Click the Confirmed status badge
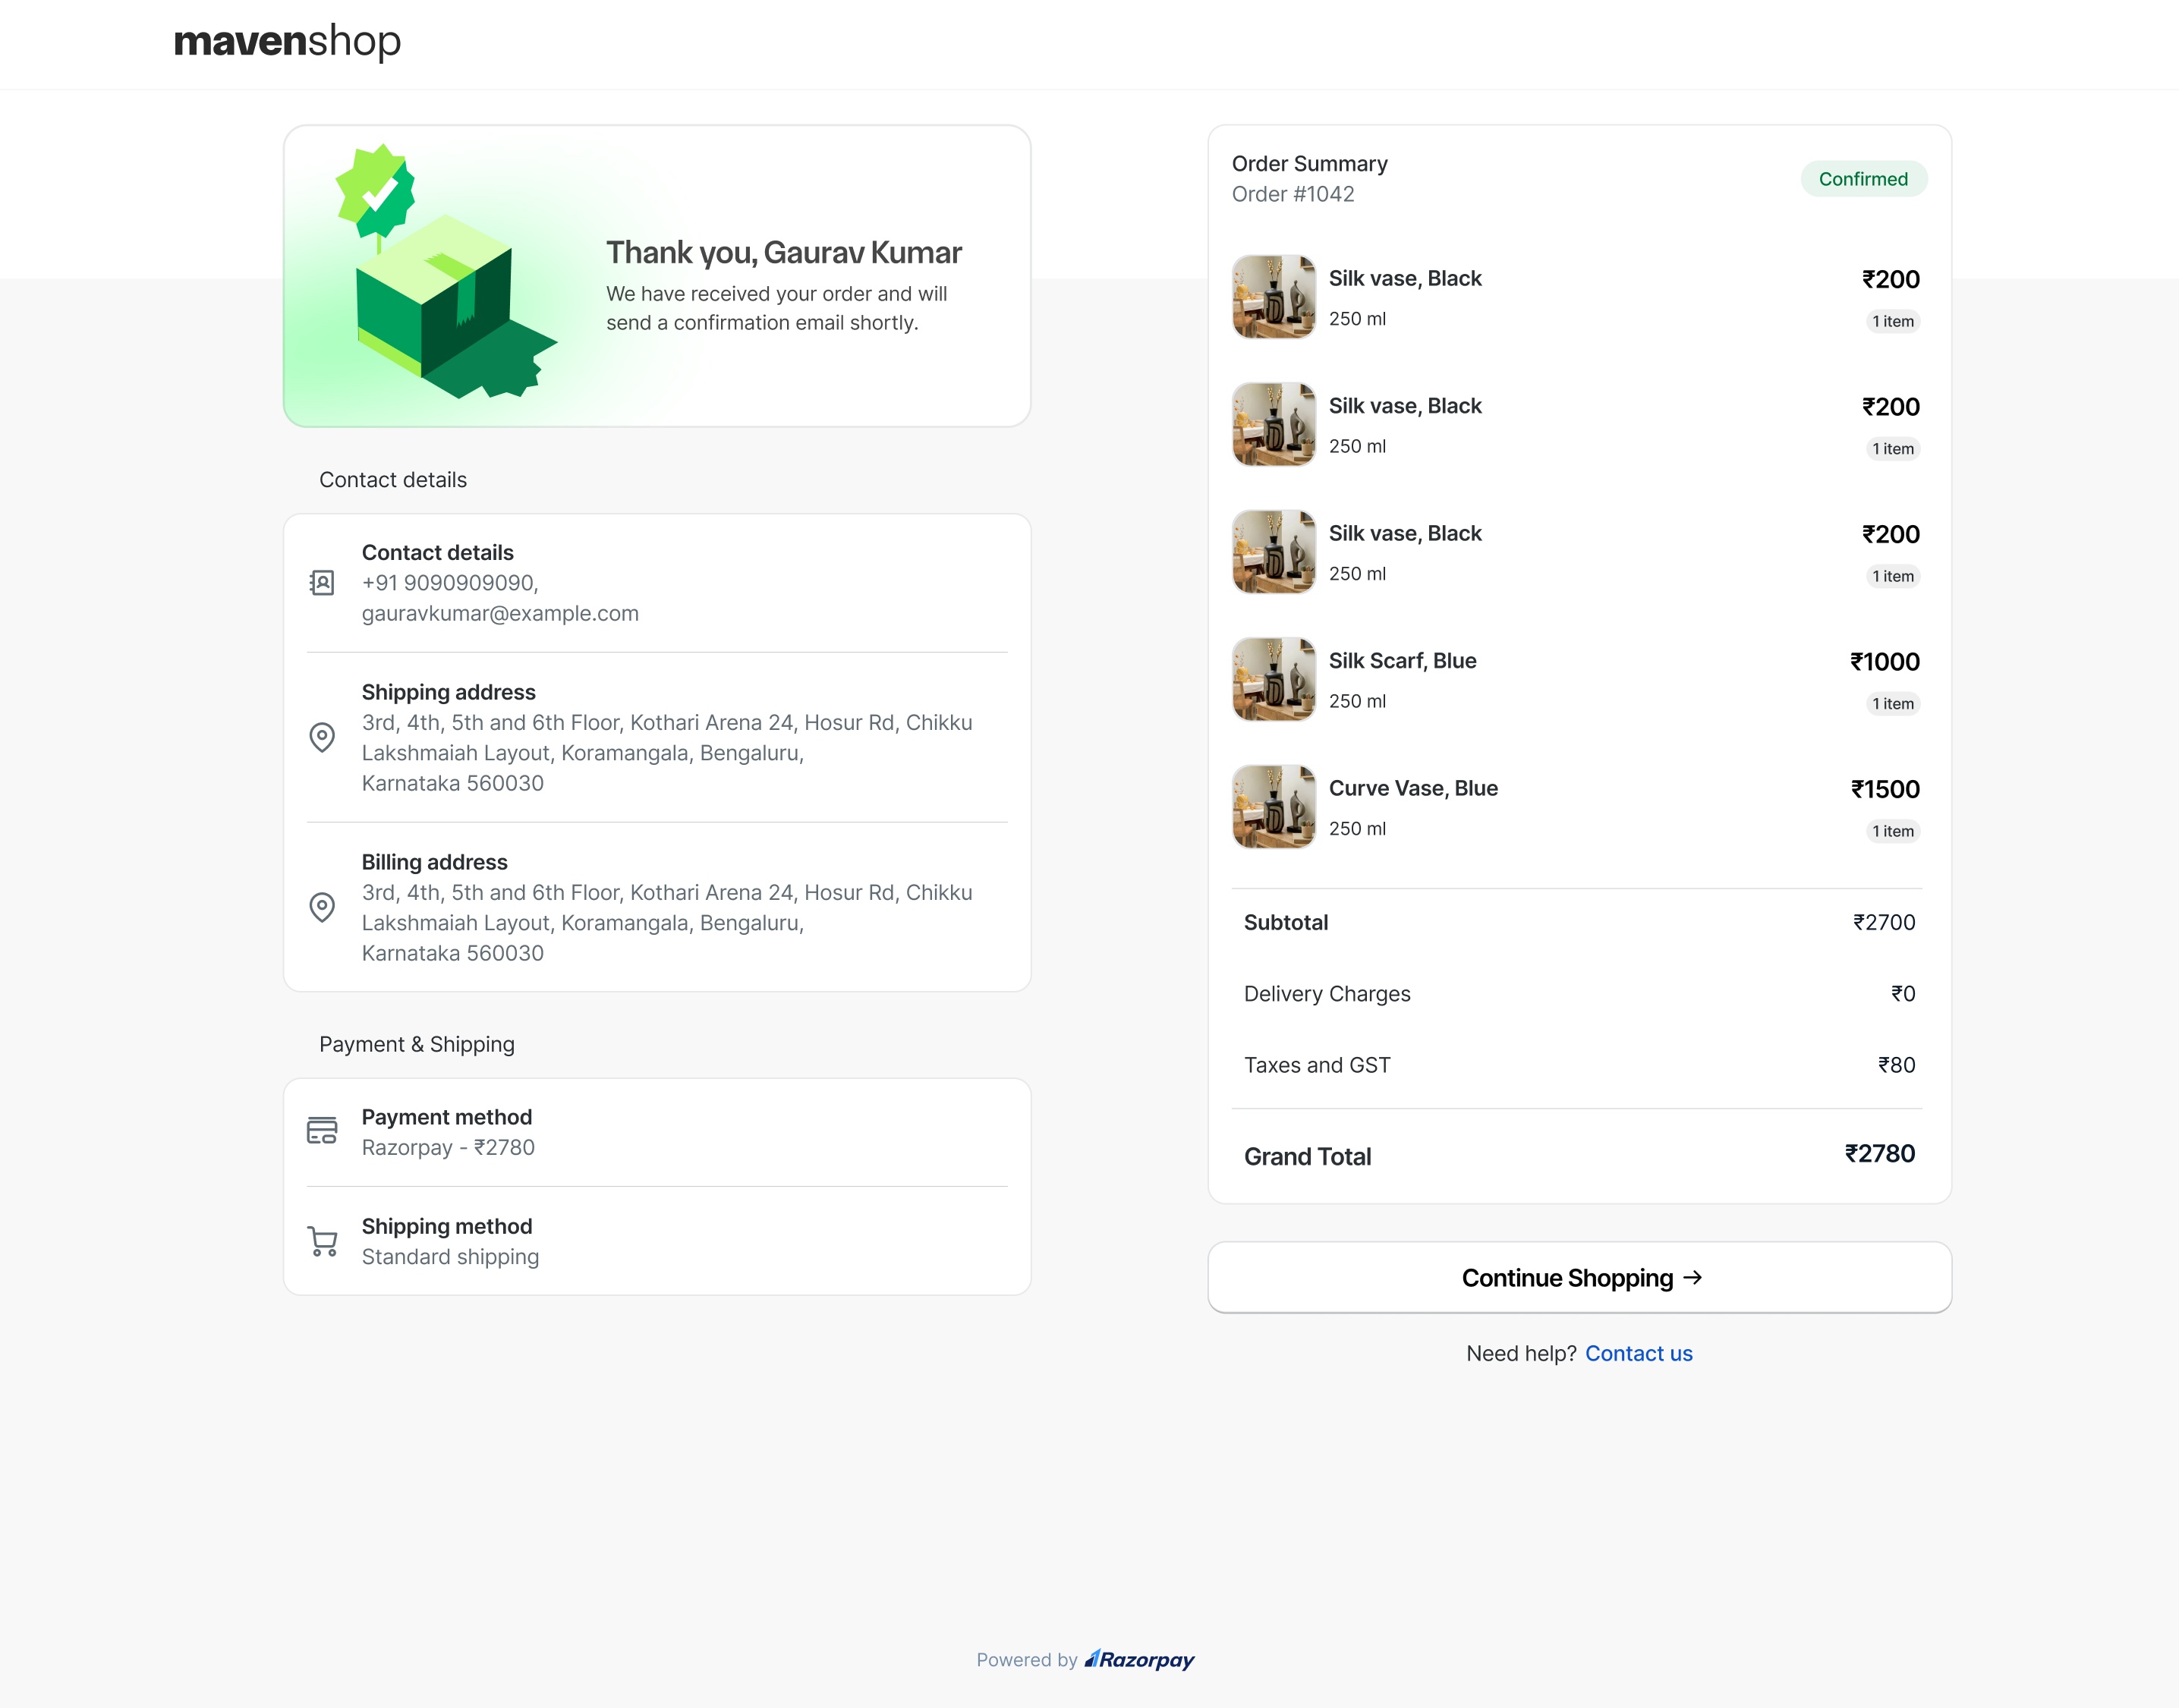The width and height of the screenshot is (2179, 1708). [x=1863, y=179]
